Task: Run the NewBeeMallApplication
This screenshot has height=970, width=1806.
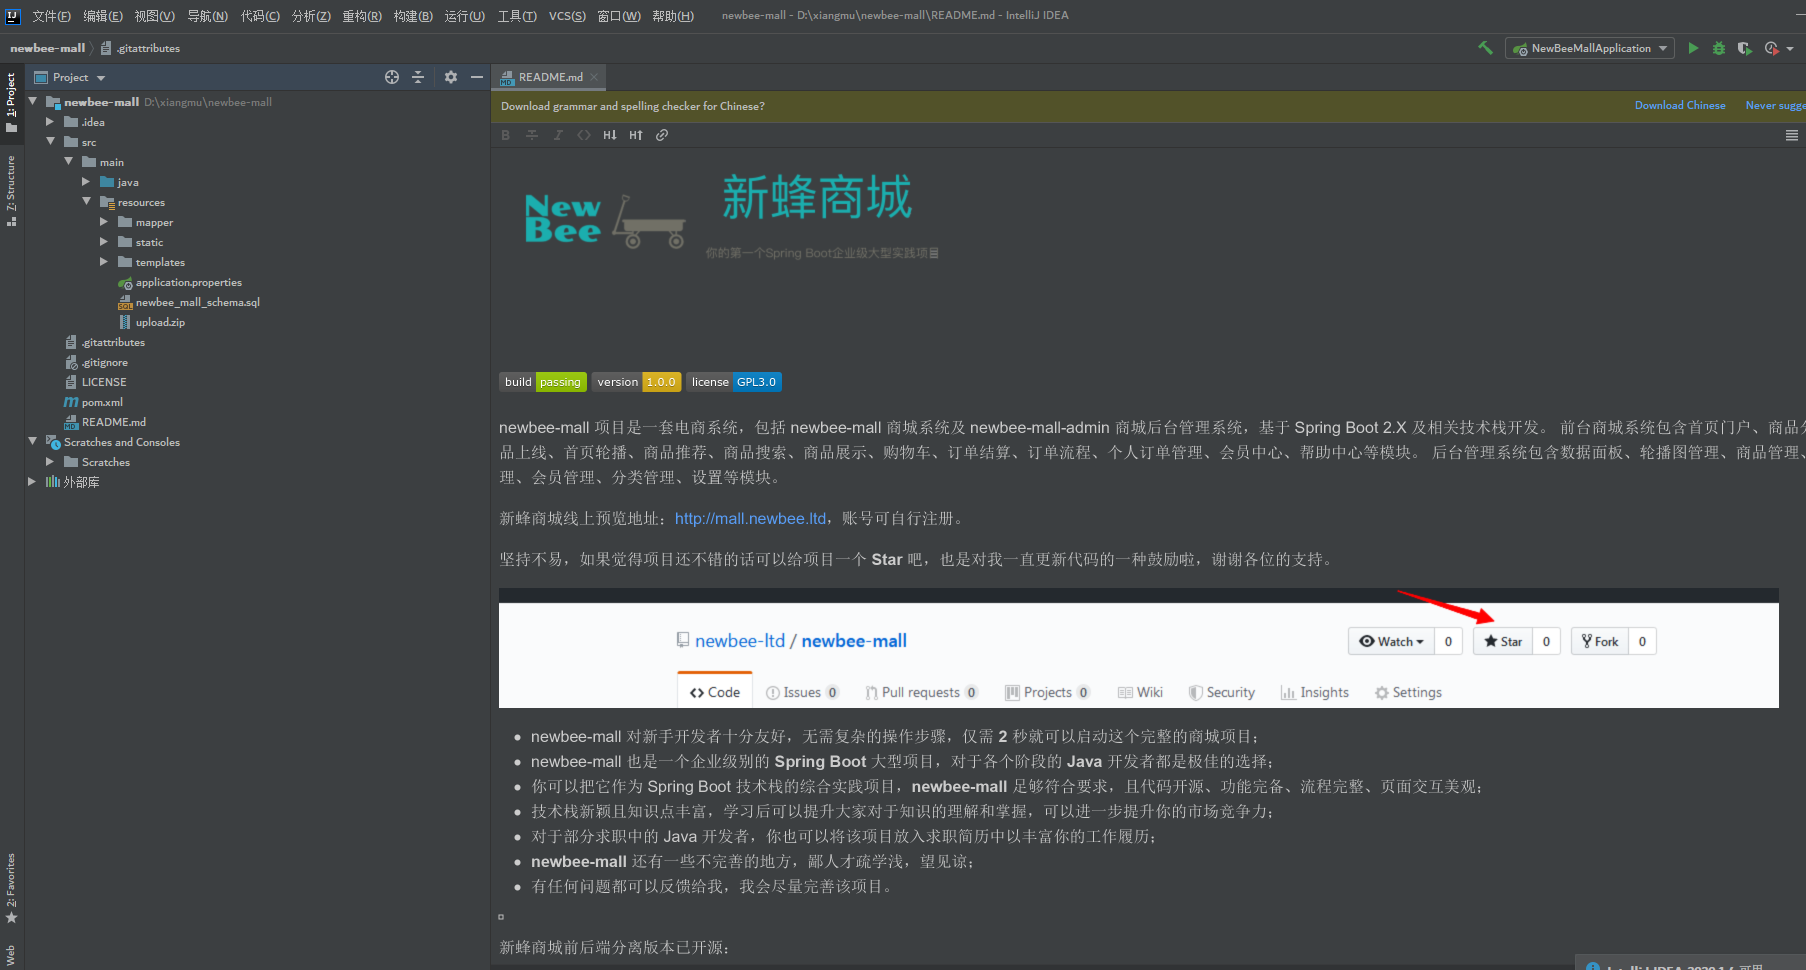Action: pos(1693,47)
